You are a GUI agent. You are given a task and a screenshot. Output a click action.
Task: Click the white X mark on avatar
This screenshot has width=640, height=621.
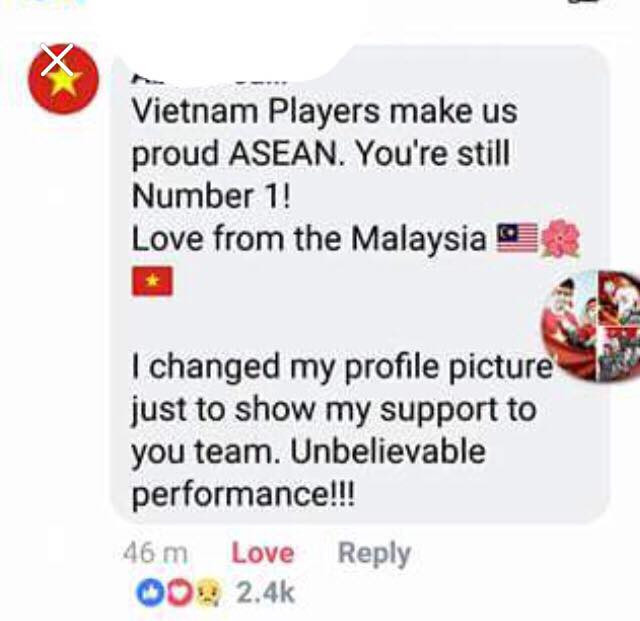tap(57, 60)
